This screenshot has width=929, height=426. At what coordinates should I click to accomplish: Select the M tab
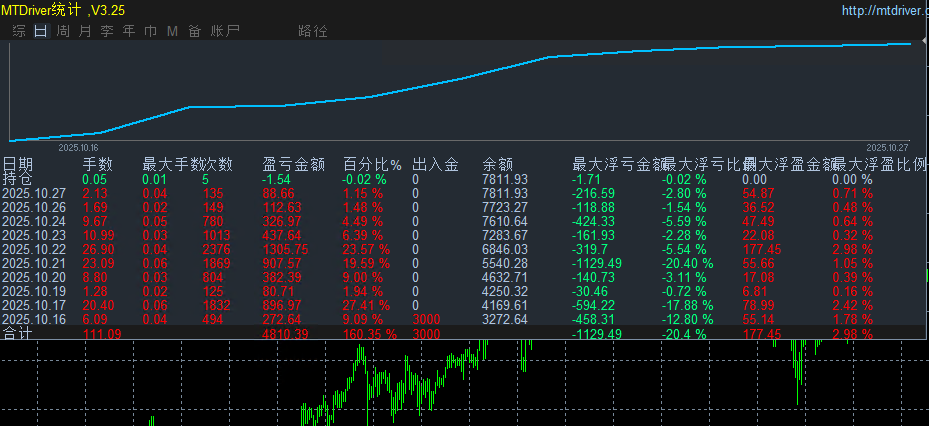tap(172, 31)
